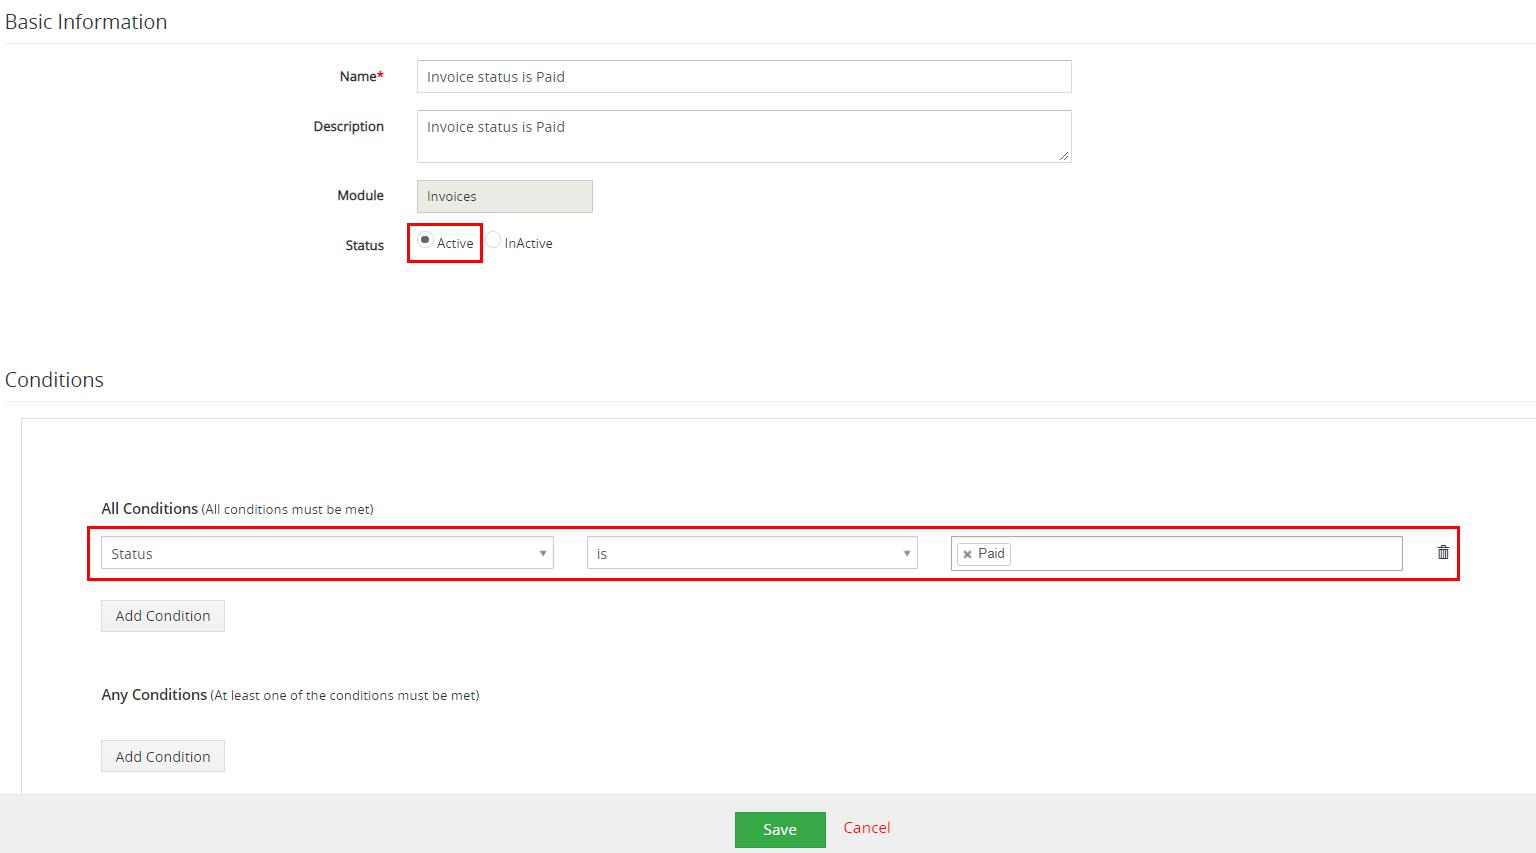The image size is (1536, 853).
Task: Remove the Paid tag using its x
Action: (967, 554)
